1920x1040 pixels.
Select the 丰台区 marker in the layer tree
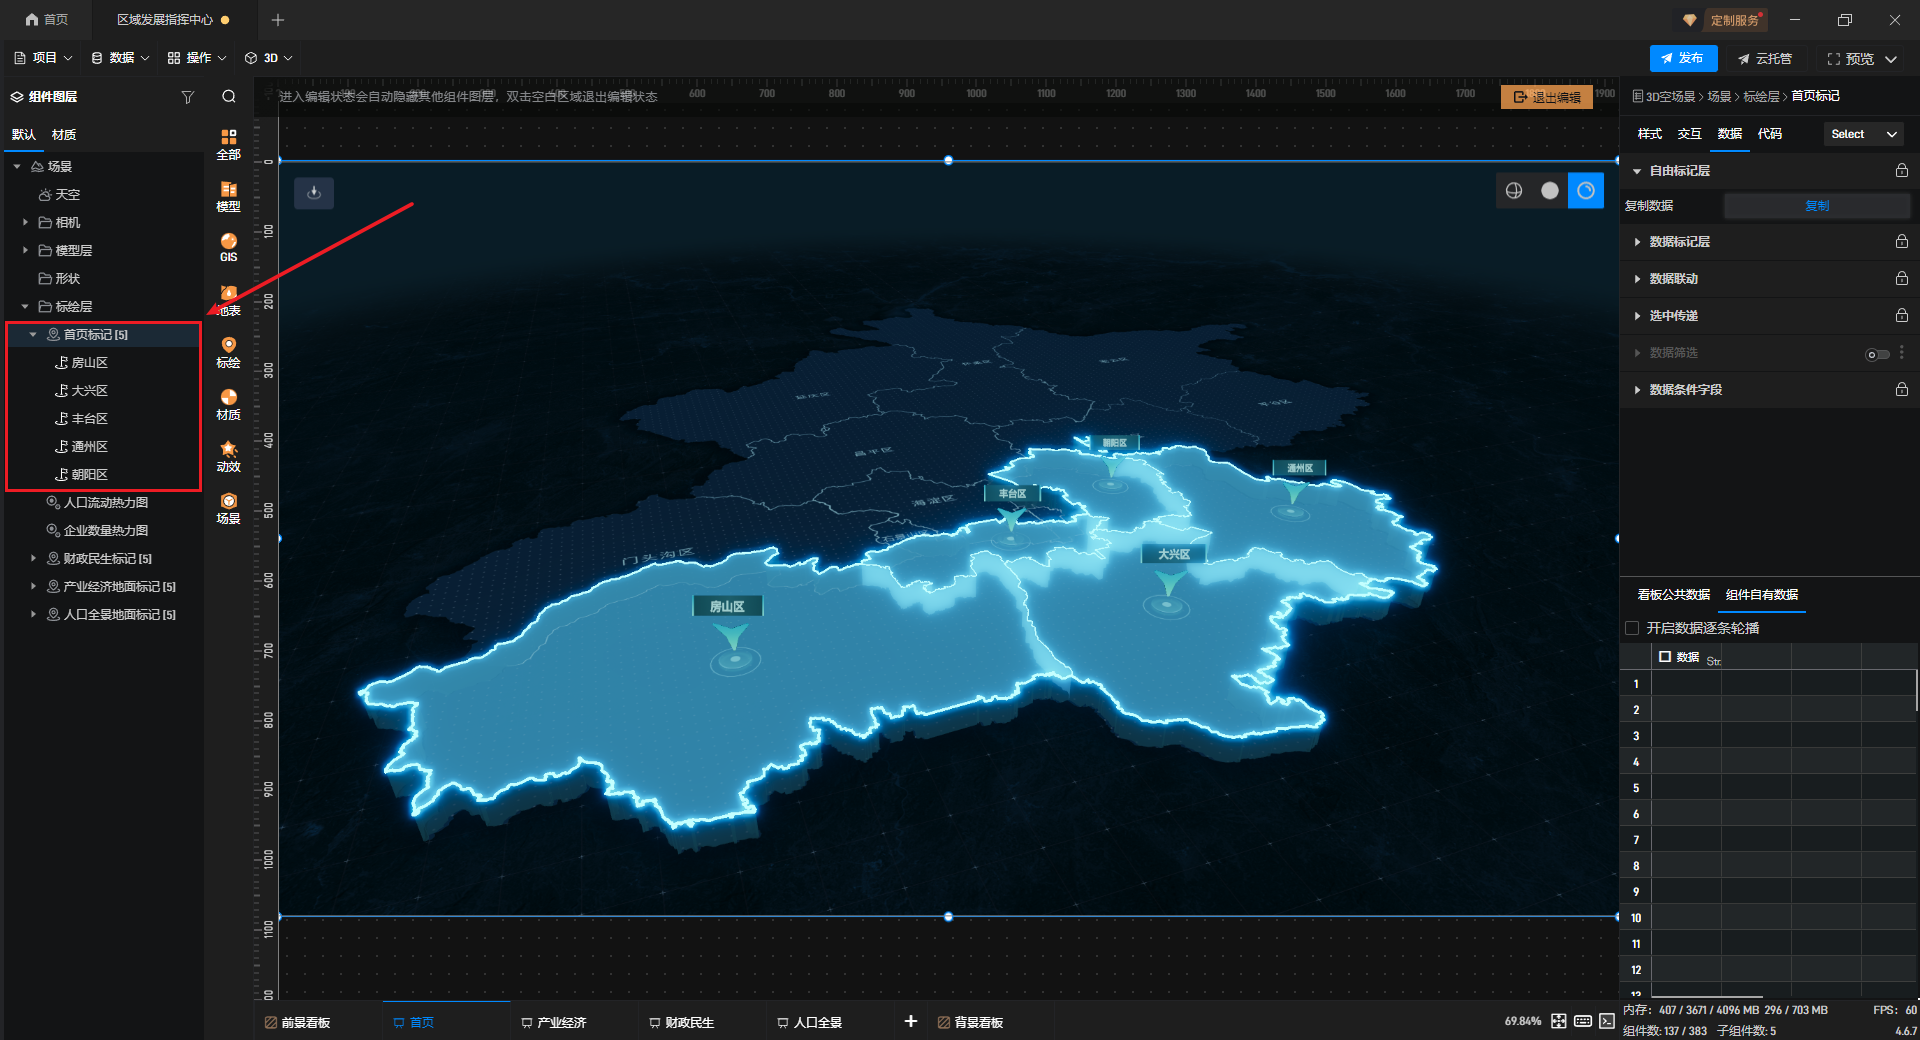pyautogui.click(x=89, y=419)
